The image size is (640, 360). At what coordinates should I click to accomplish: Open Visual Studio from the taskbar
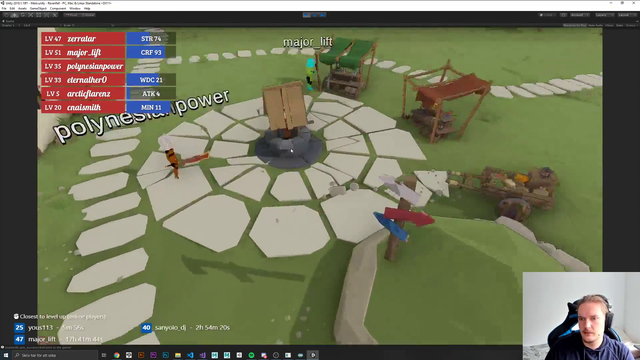click(202, 355)
